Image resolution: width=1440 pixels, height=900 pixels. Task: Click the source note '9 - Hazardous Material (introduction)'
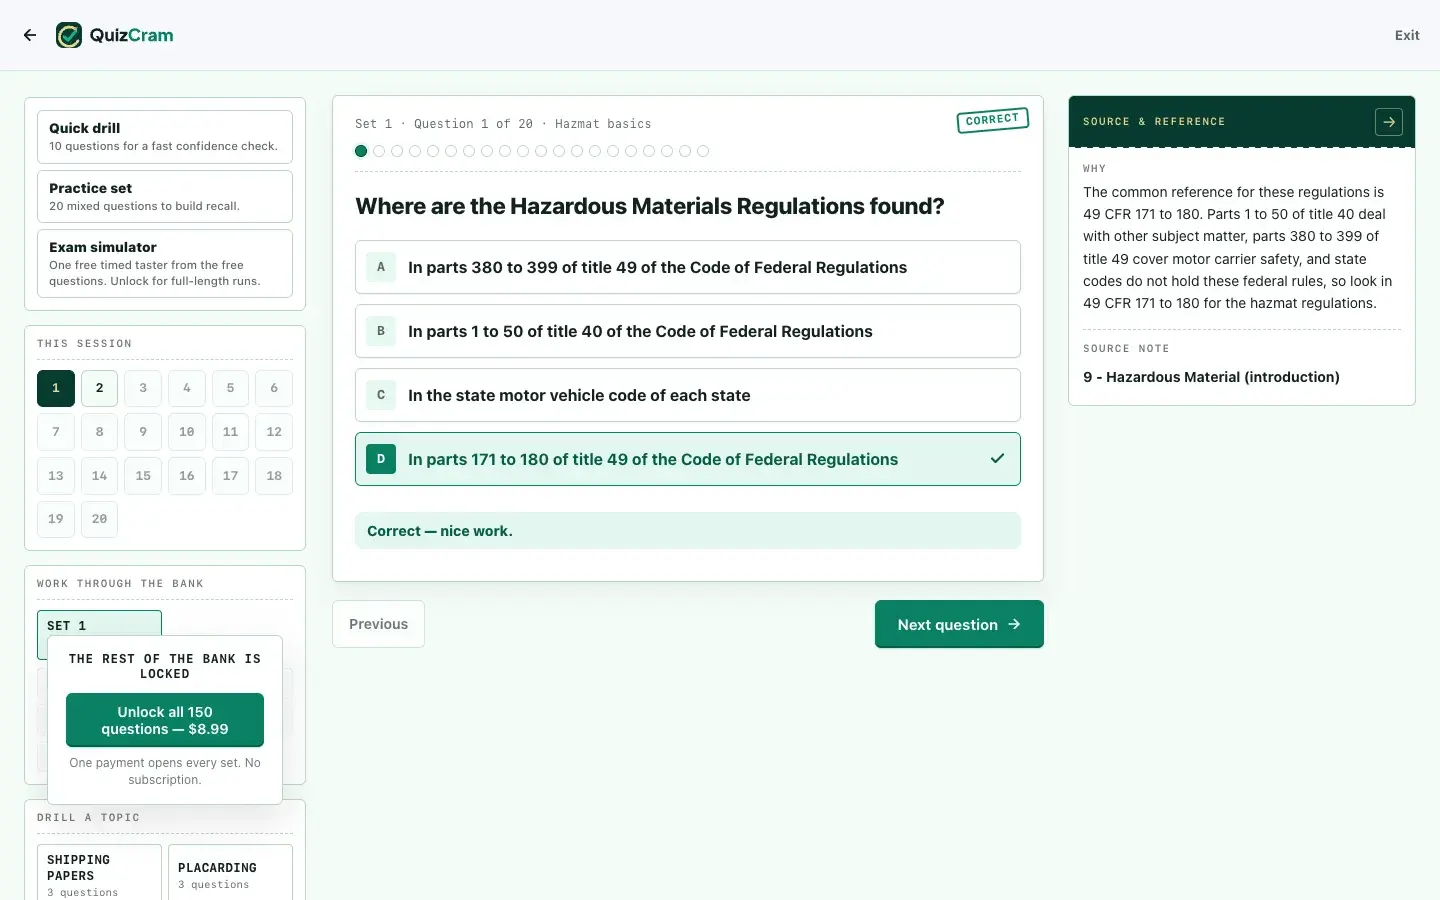(1211, 377)
